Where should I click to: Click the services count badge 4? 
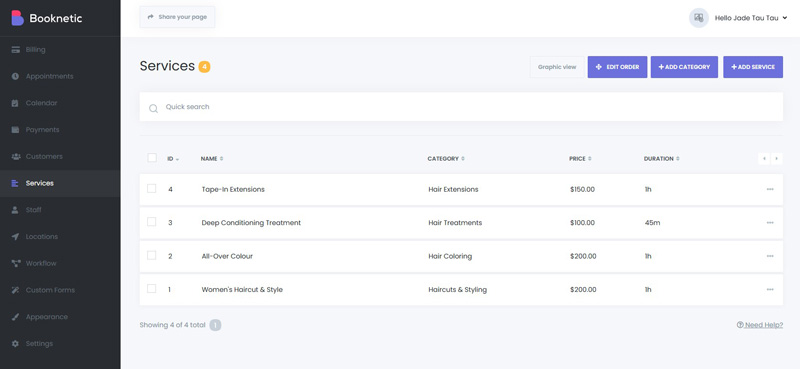tap(204, 67)
